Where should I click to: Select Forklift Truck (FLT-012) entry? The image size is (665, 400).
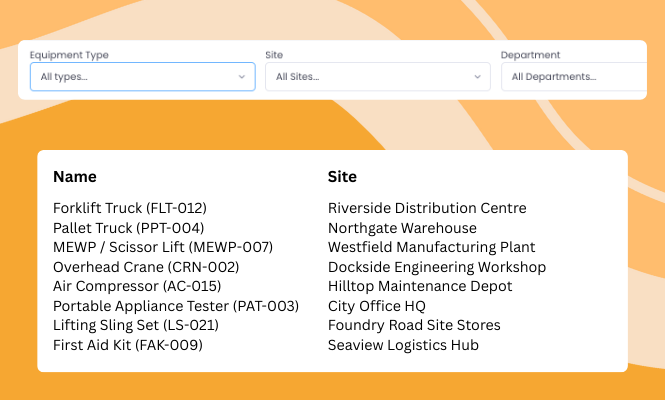pos(129,208)
